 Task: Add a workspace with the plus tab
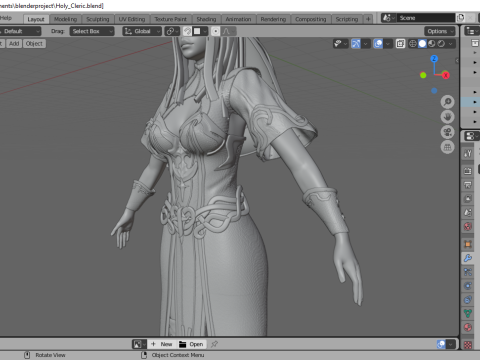(x=368, y=19)
